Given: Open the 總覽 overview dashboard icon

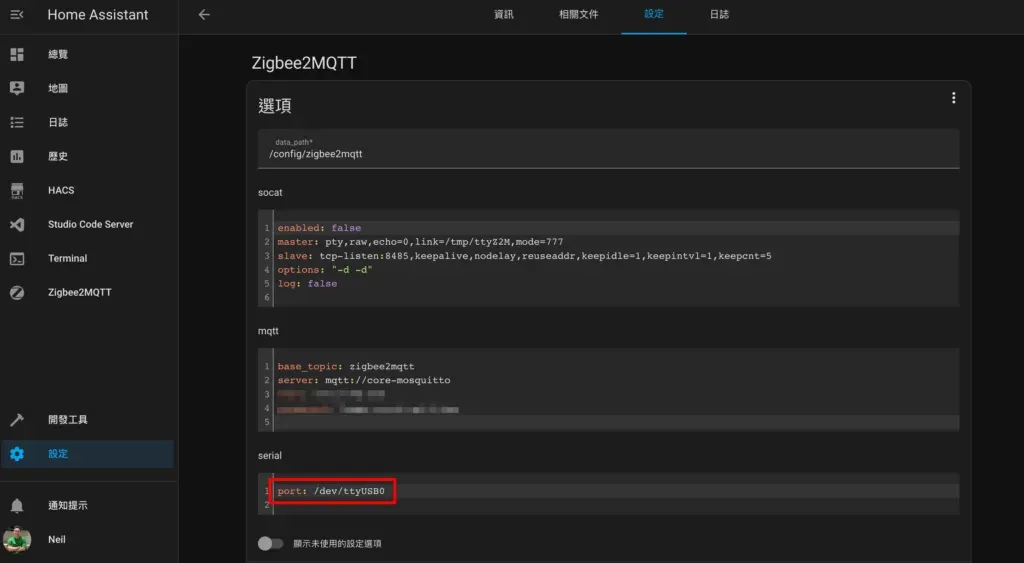Looking at the screenshot, I should click(x=17, y=54).
